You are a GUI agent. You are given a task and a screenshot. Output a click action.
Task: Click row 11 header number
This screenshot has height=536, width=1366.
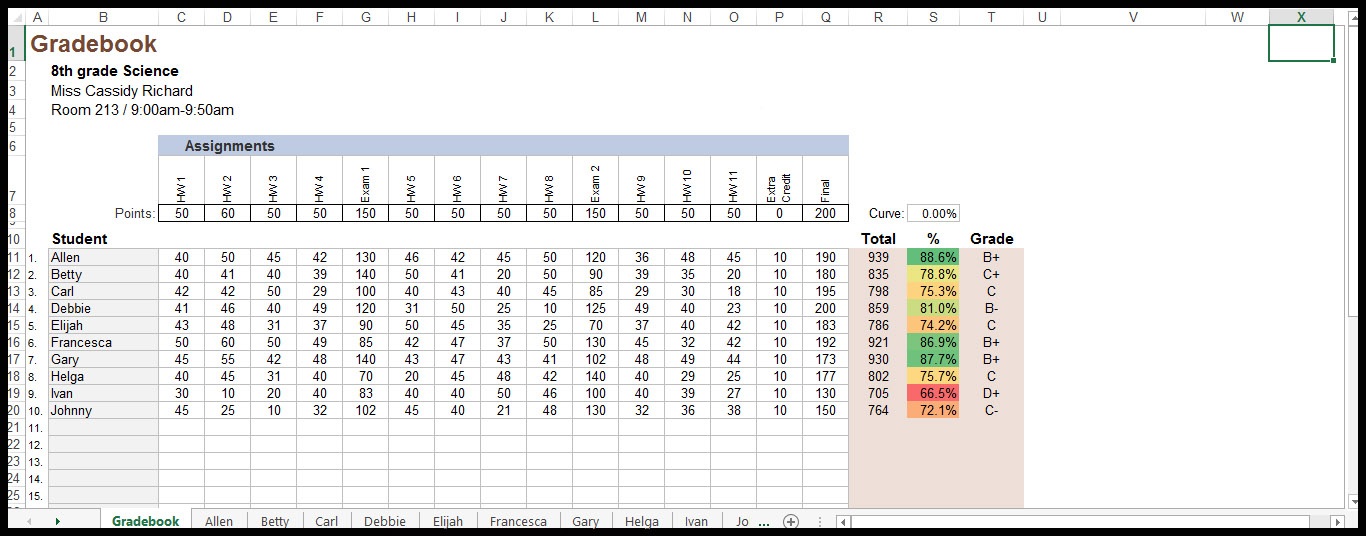point(14,257)
